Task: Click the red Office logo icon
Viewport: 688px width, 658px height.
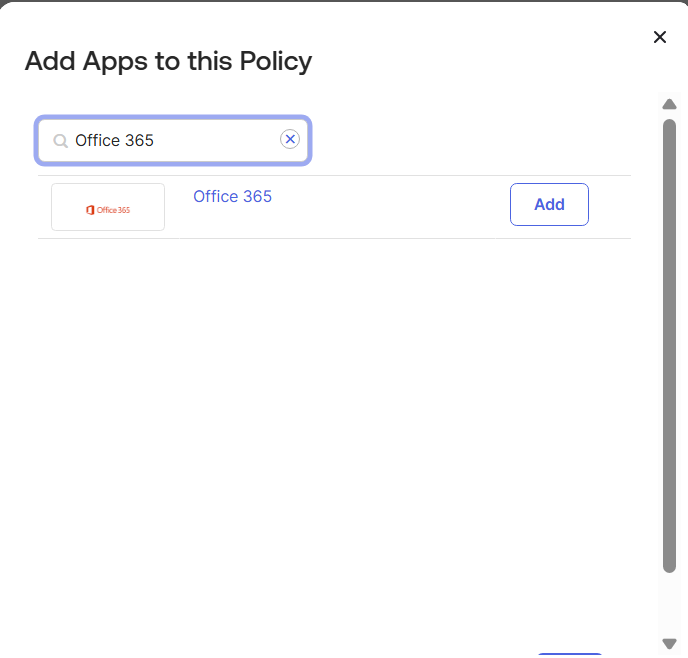Action: 91,210
